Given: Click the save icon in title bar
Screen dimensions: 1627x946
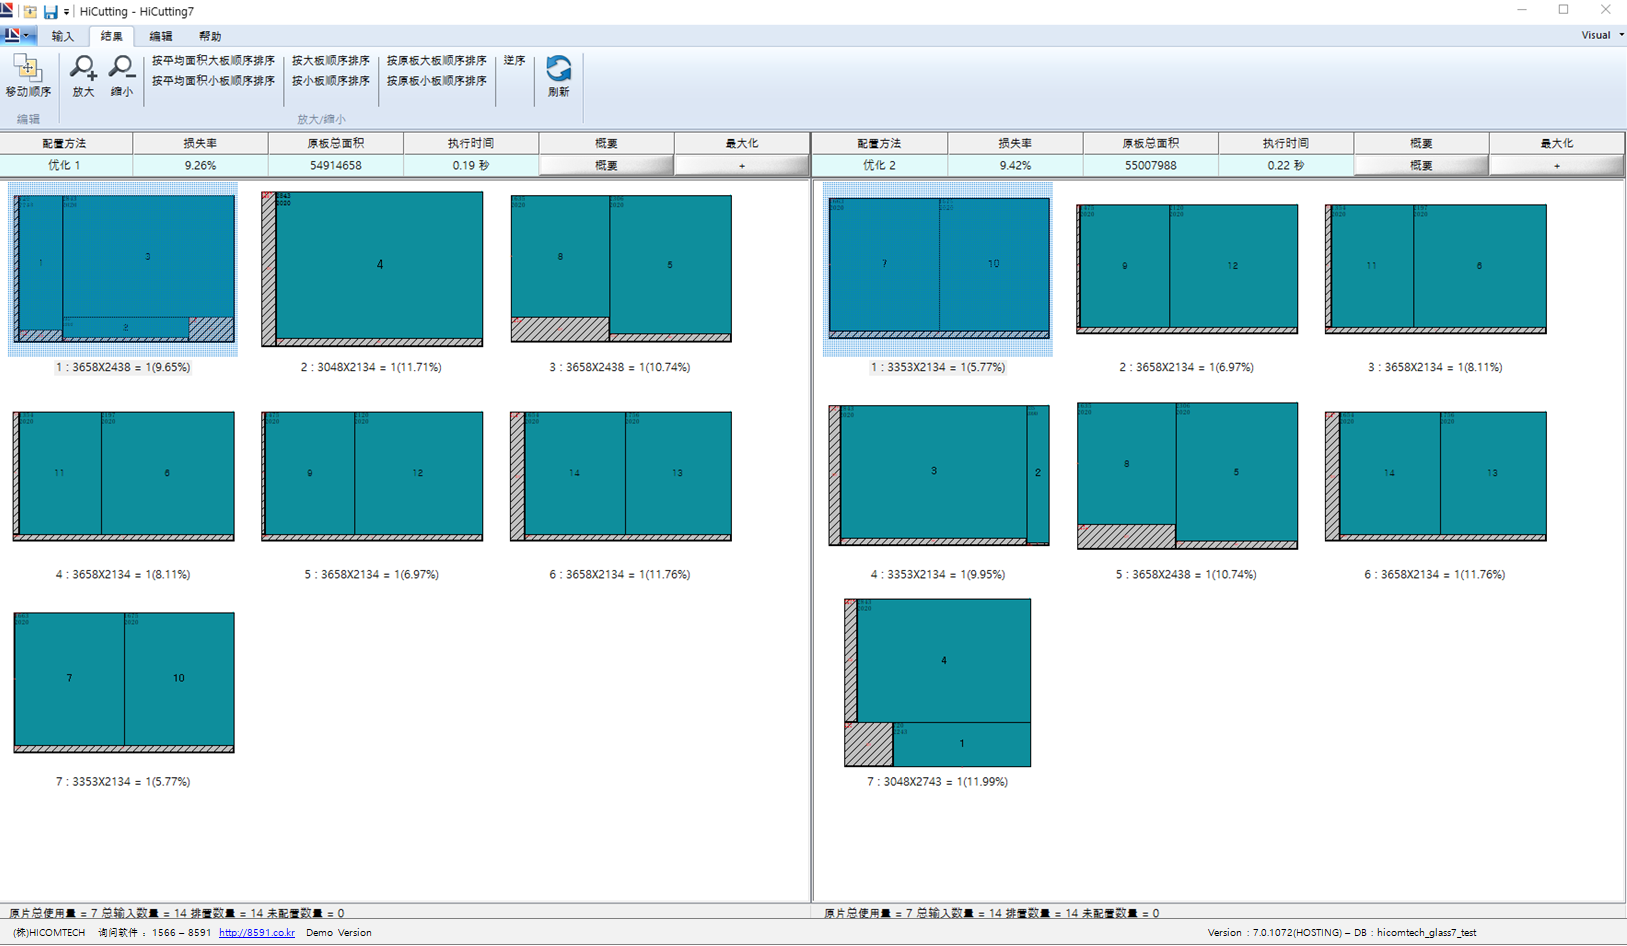Looking at the screenshot, I should (50, 12).
